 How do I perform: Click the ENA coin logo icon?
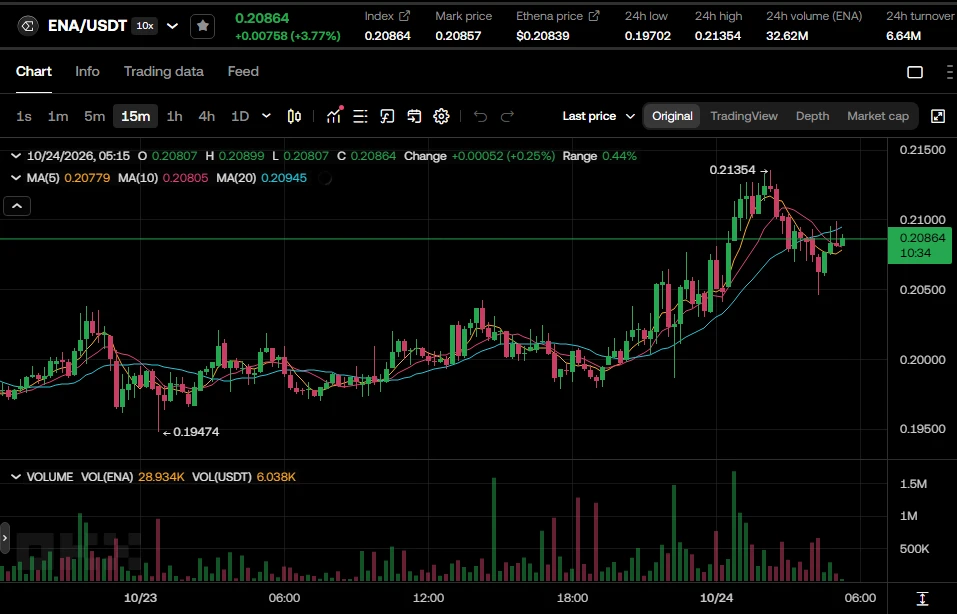(28, 26)
